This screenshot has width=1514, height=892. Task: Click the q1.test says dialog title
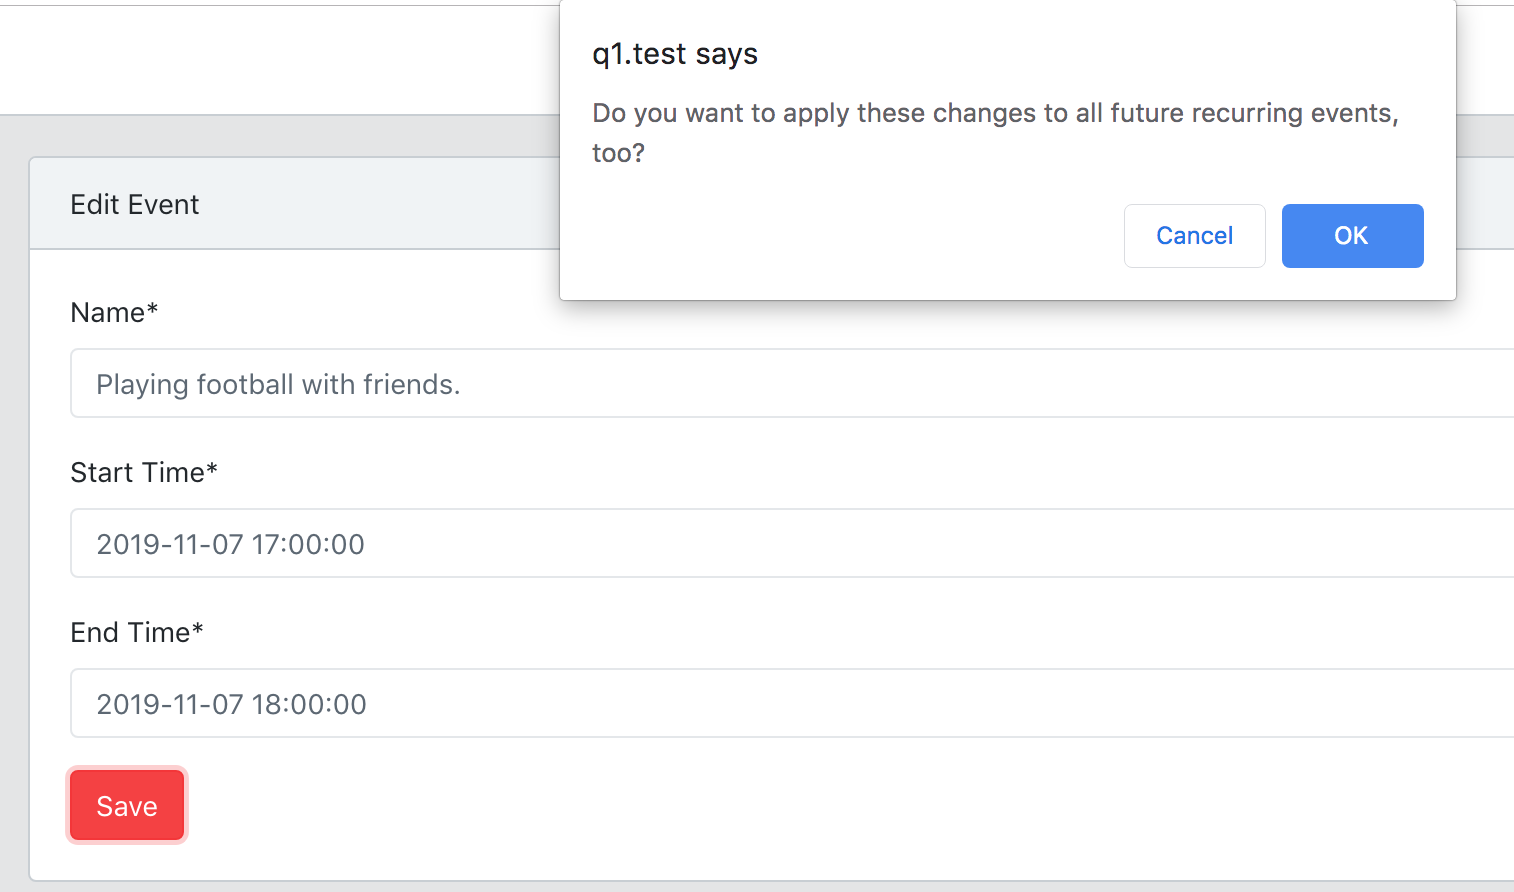tap(675, 54)
